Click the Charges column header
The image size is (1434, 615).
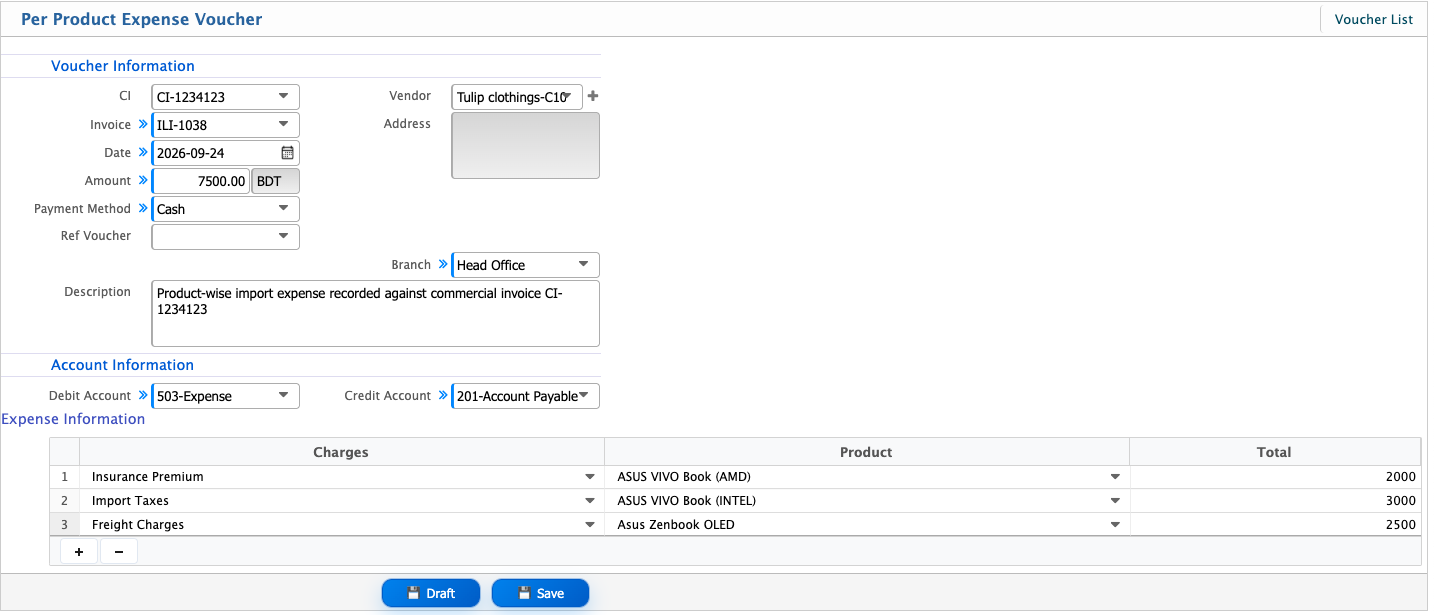point(341,452)
